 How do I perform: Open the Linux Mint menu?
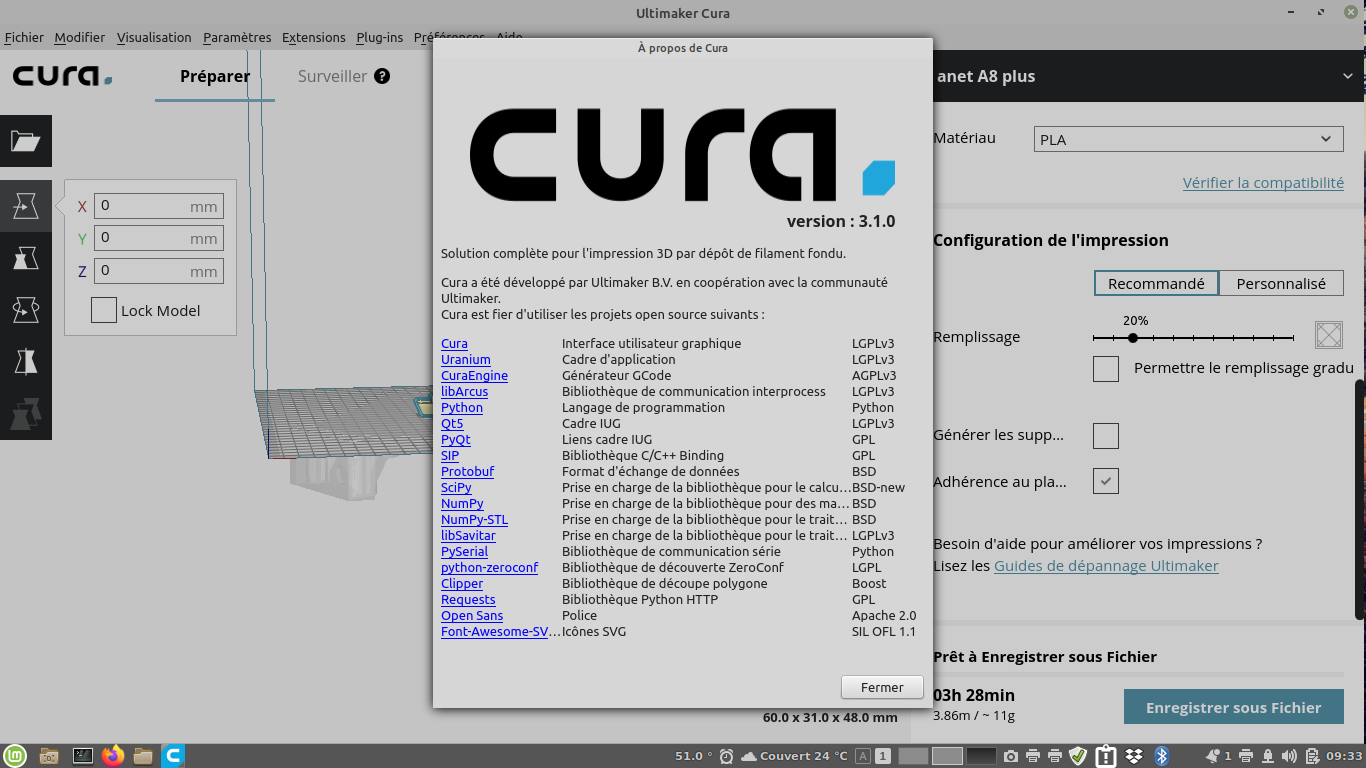point(15,756)
